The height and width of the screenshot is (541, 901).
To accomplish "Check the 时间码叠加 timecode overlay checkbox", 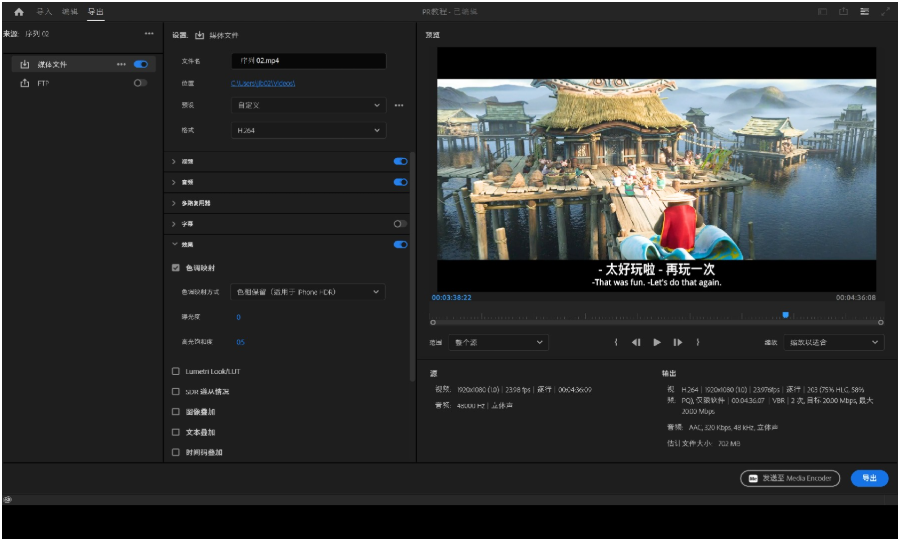I will tap(176, 452).
